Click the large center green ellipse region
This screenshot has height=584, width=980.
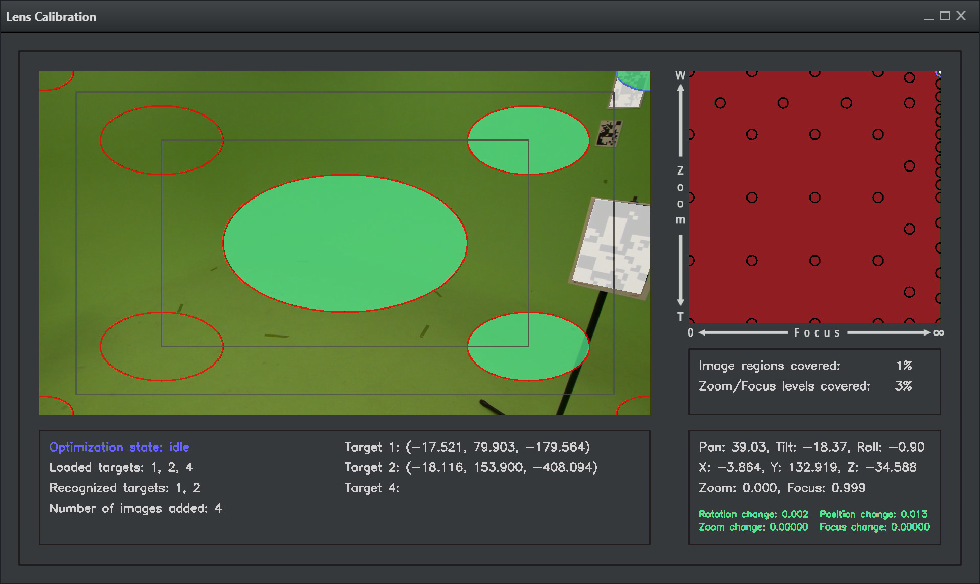click(345, 243)
